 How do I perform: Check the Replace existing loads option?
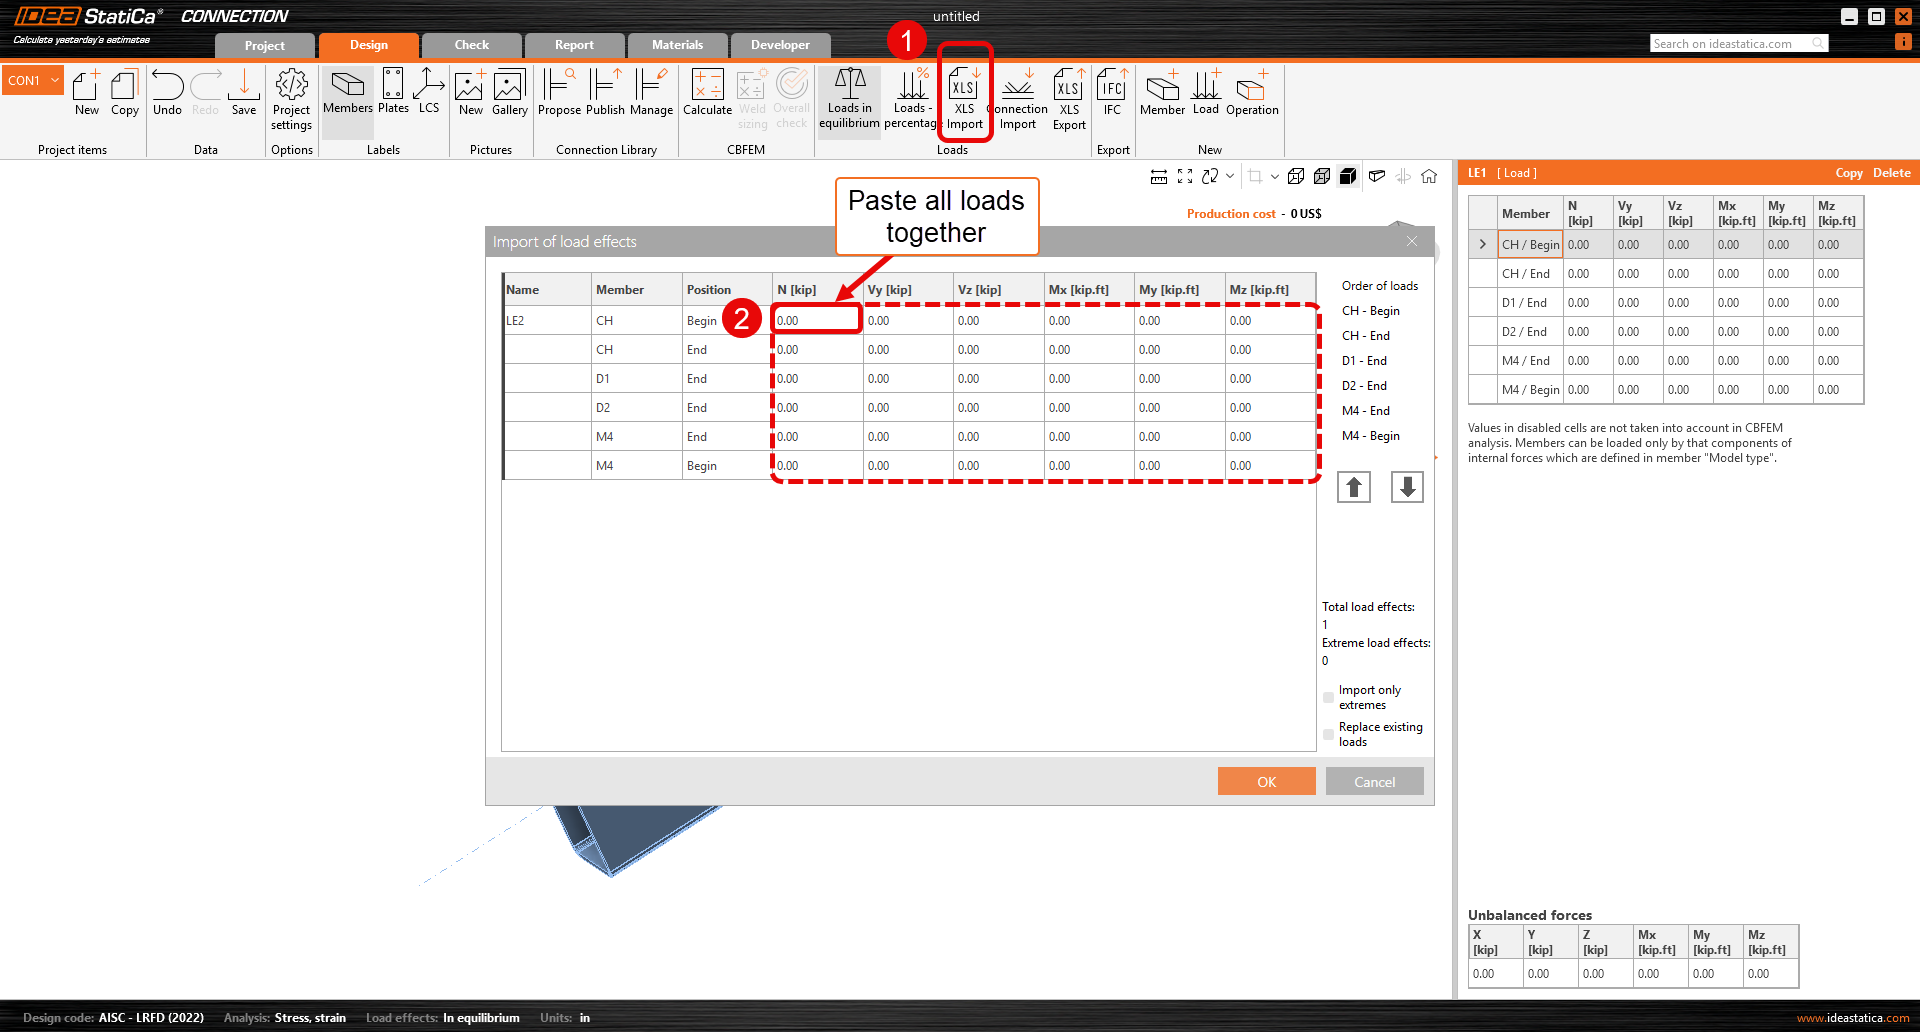pos(1328,734)
